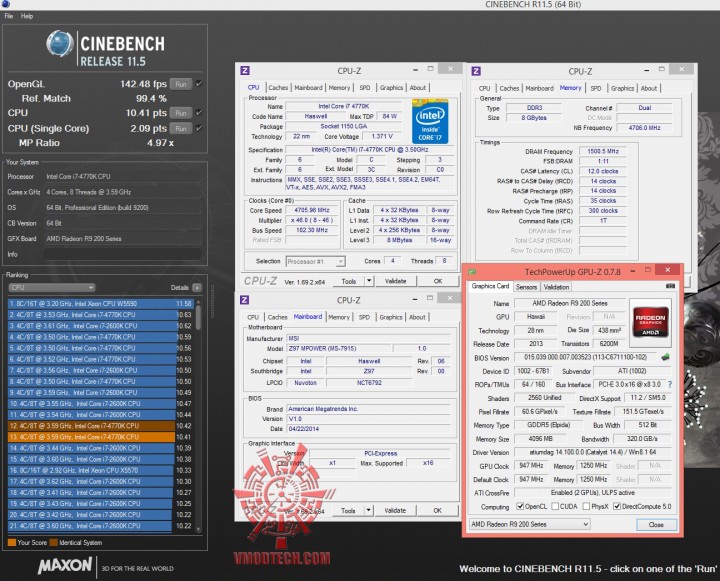Run the CPU benchmark
This screenshot has height=581, width=720.
(181, 113)
